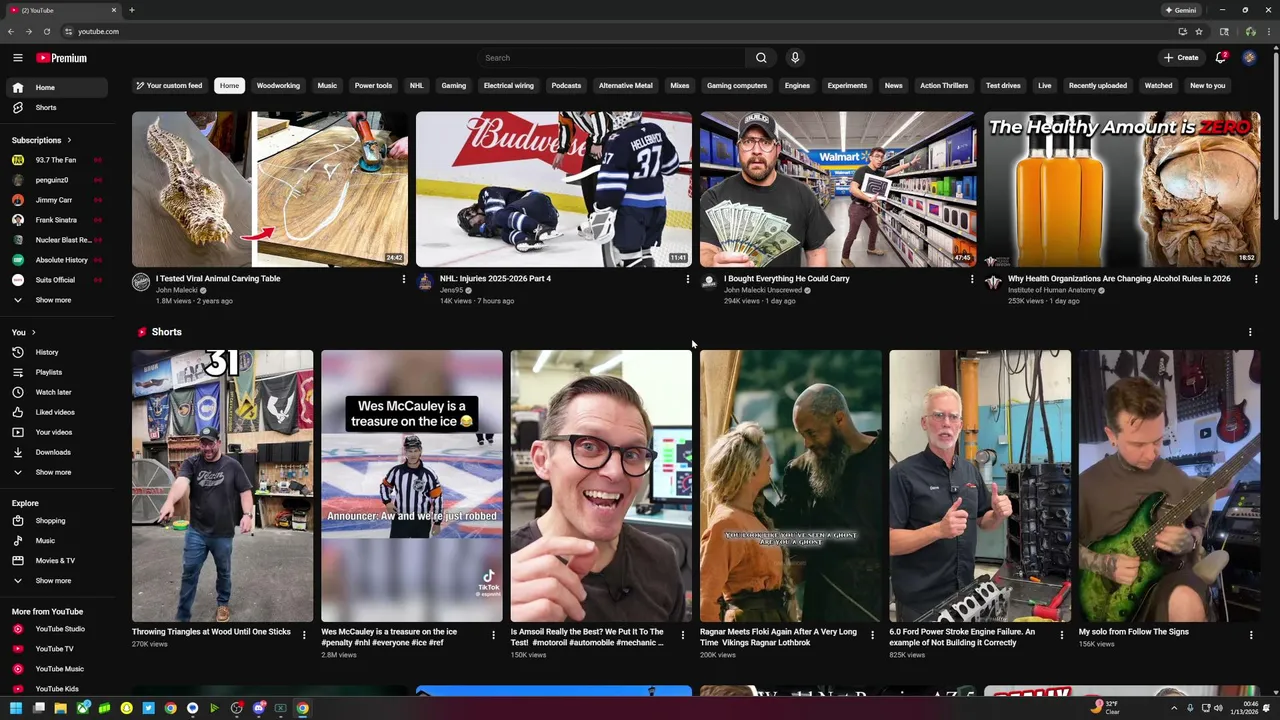This screenshot has width=1280, height=720.
Task: Bookmark this page with star icon
Action: (x=1198, y=31)
